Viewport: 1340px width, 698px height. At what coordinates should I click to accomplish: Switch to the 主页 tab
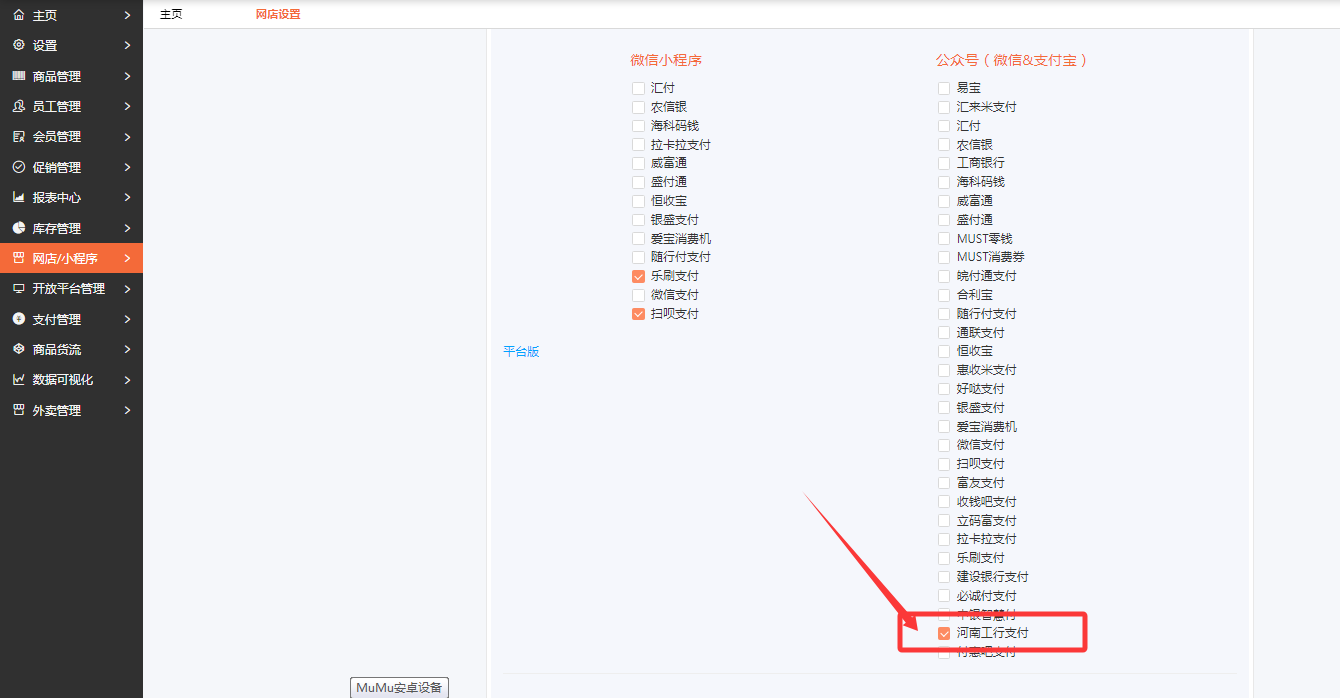(x=171, y=15)
